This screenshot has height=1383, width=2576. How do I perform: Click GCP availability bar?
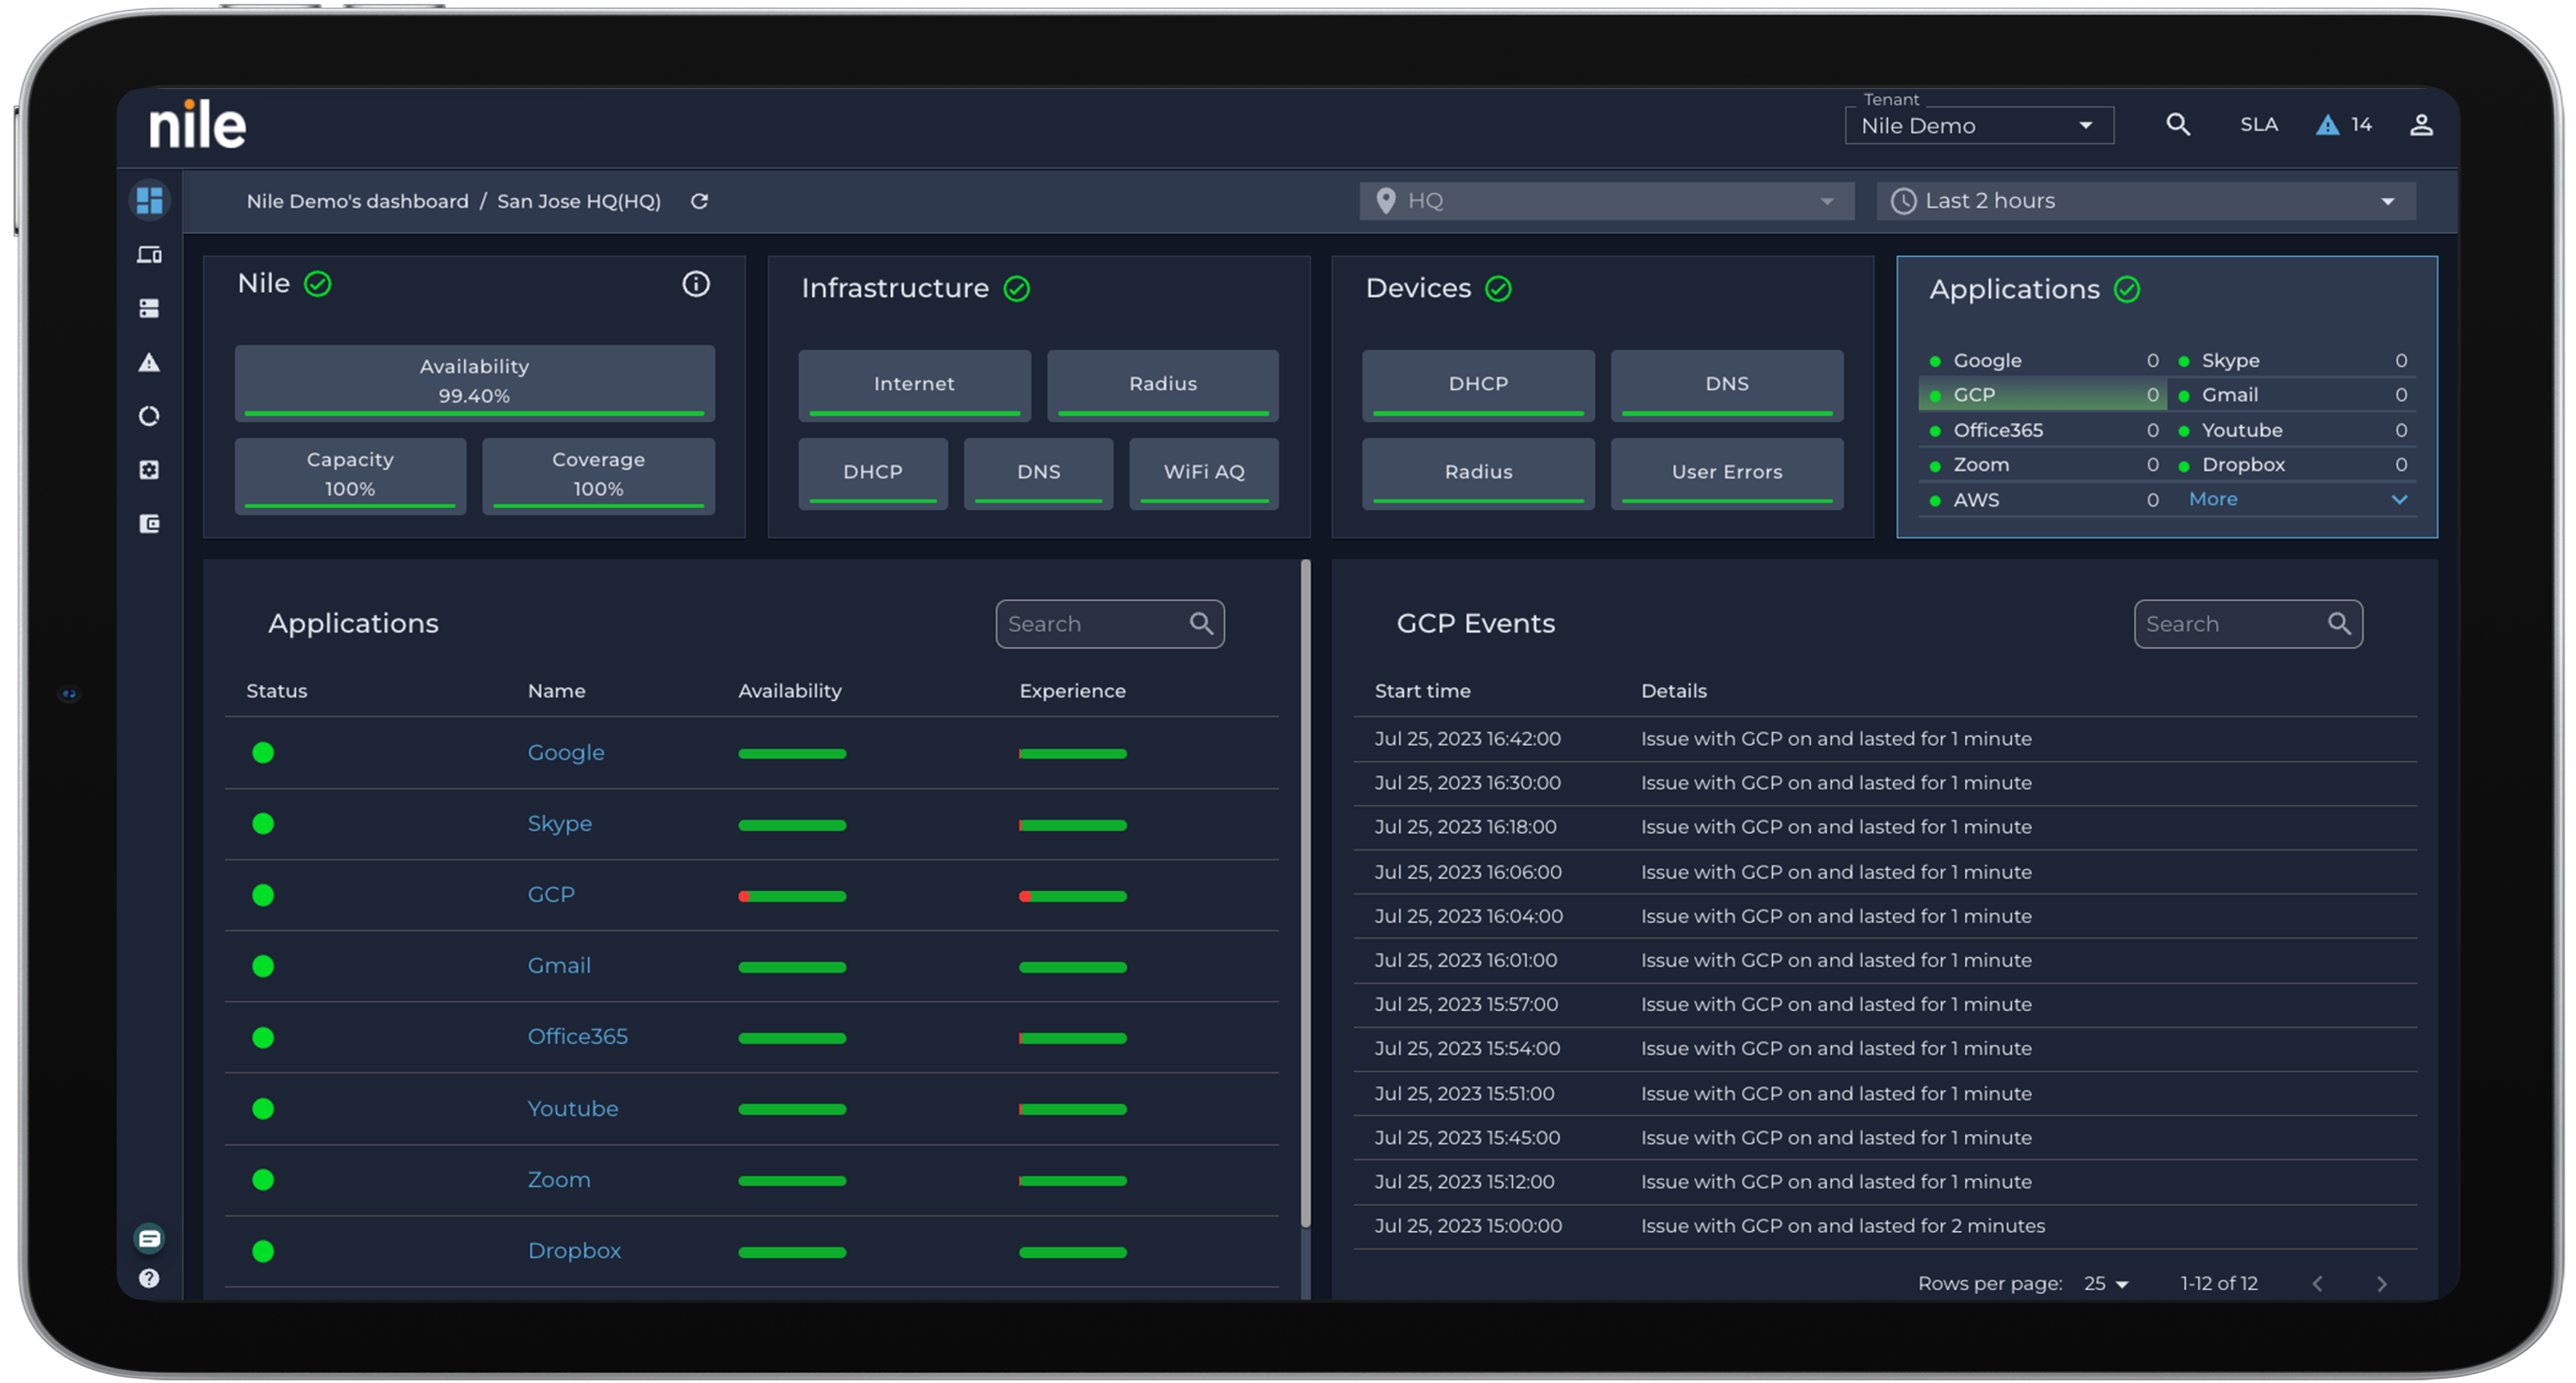[x=792, y=896]
